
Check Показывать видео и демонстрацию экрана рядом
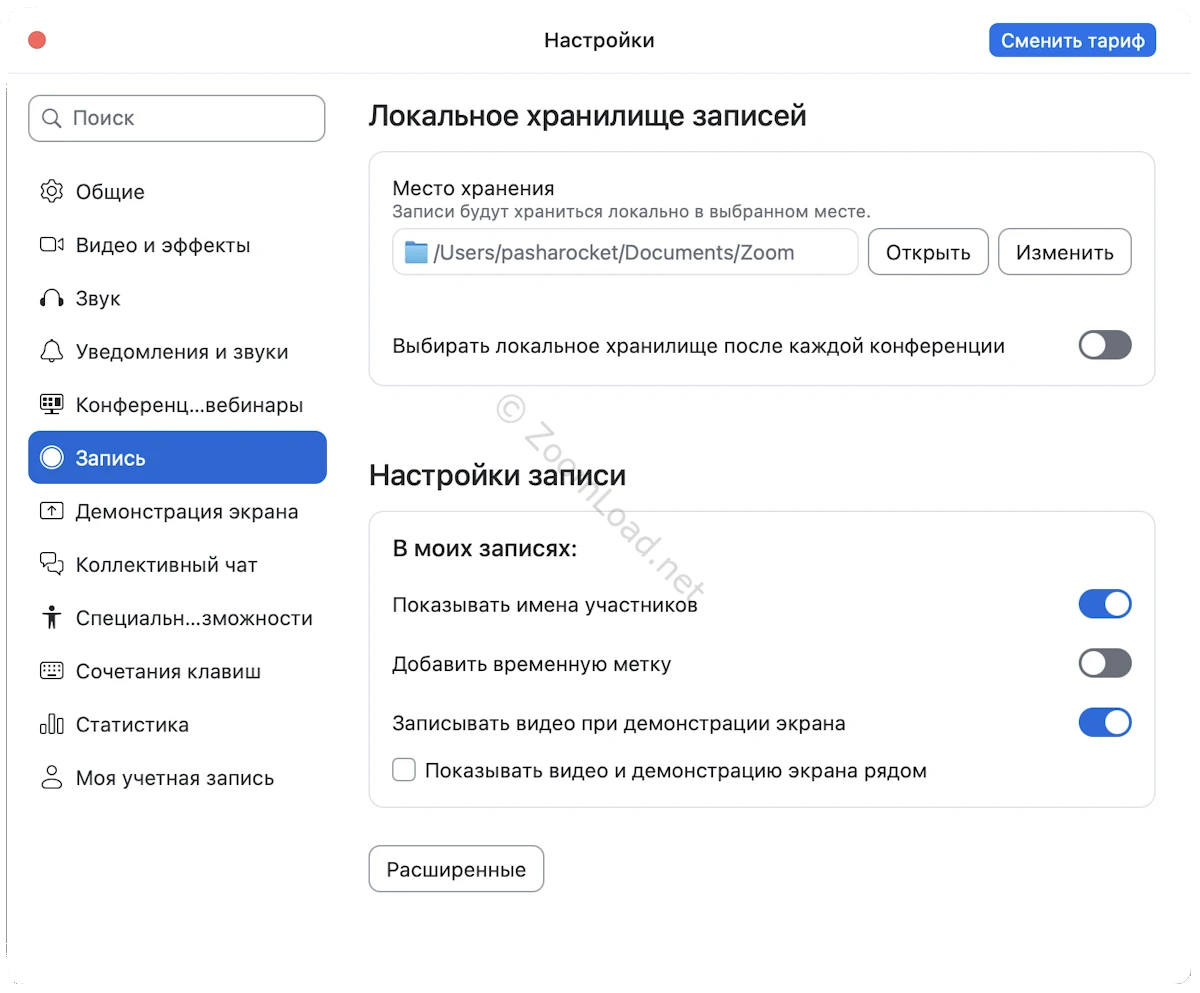tap(404, 770)
